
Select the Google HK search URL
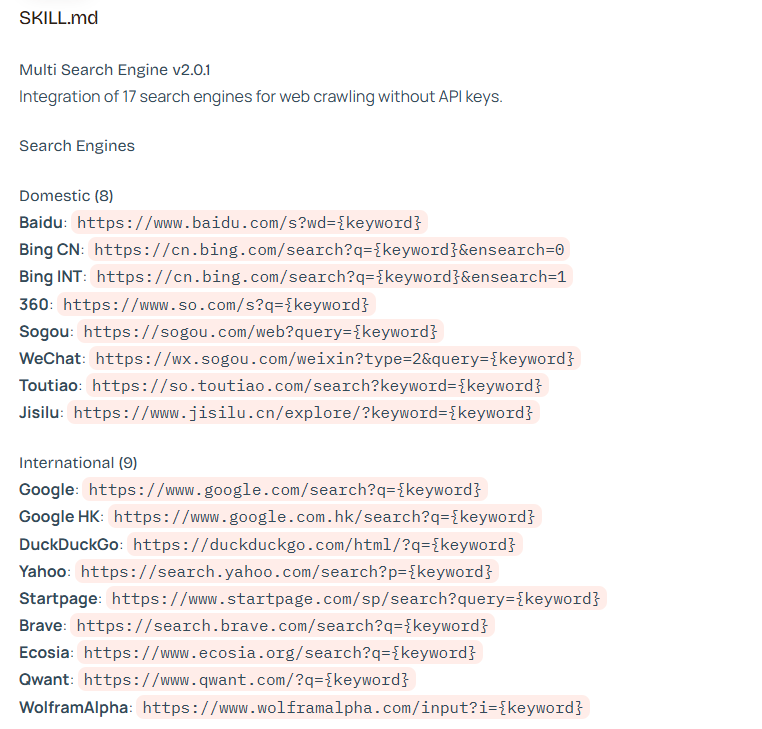pyautogui.click(x=324, y=517)
